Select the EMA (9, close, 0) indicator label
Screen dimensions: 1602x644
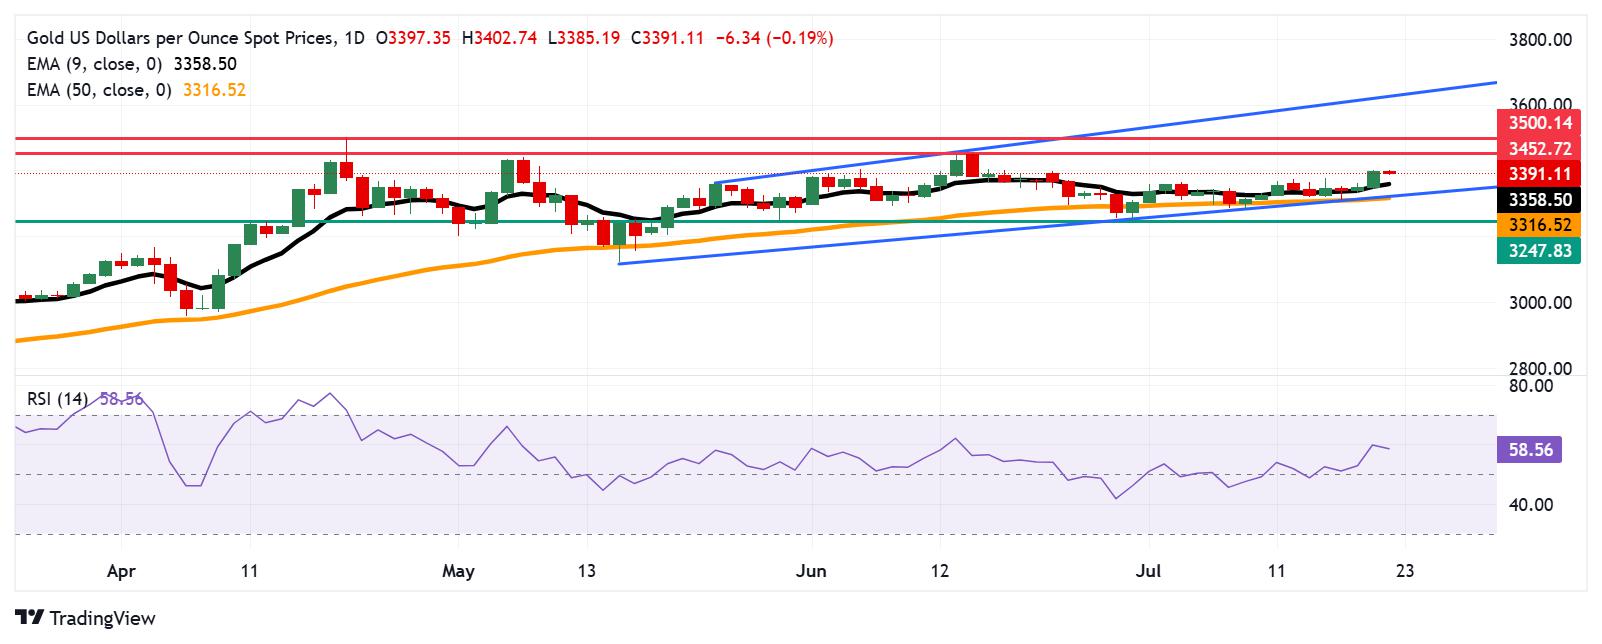click(x=95, y=64)
